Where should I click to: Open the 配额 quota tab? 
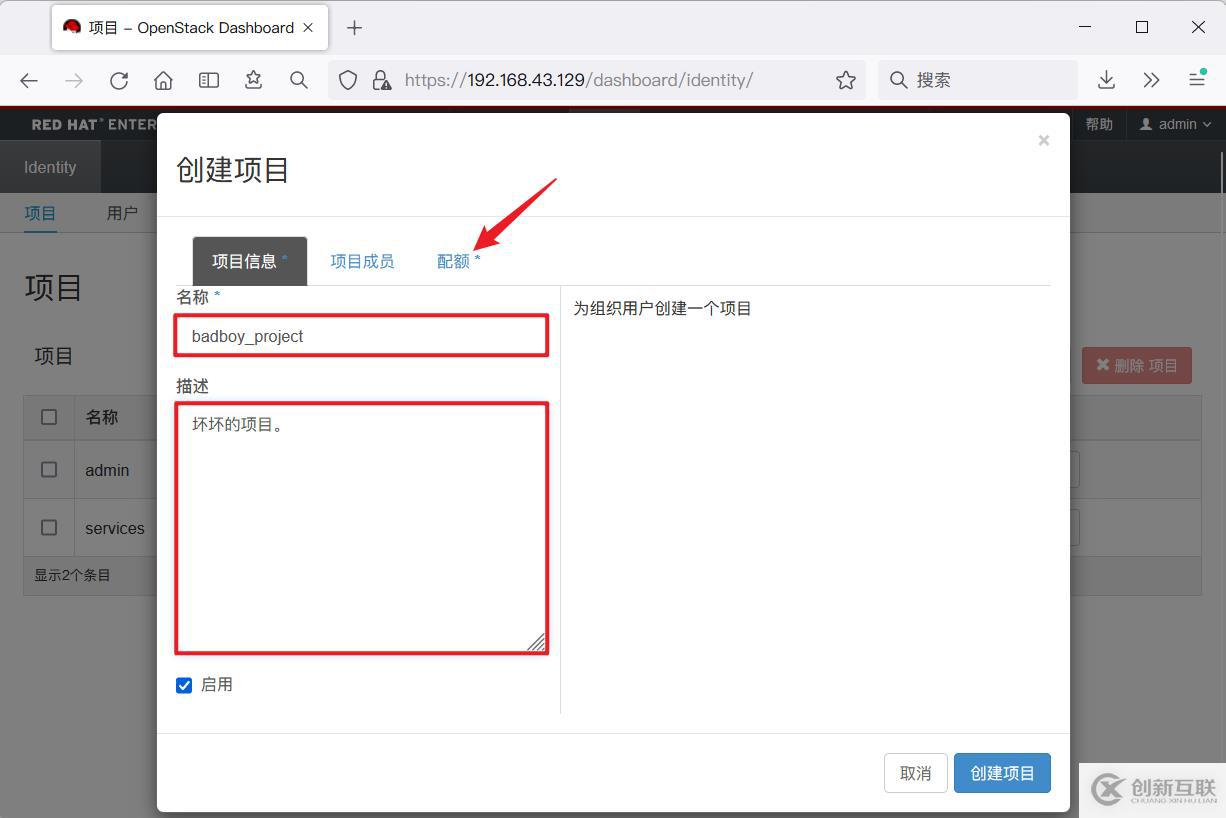coord(459,261)
